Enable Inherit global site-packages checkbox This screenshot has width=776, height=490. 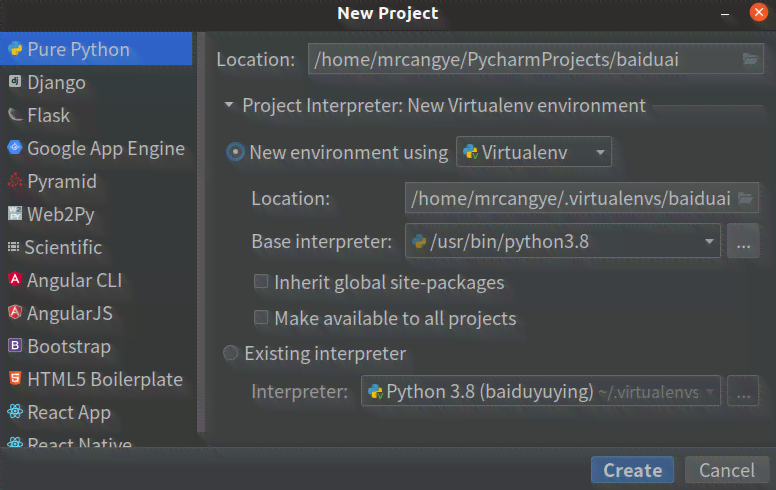click(x=261, y=282)
